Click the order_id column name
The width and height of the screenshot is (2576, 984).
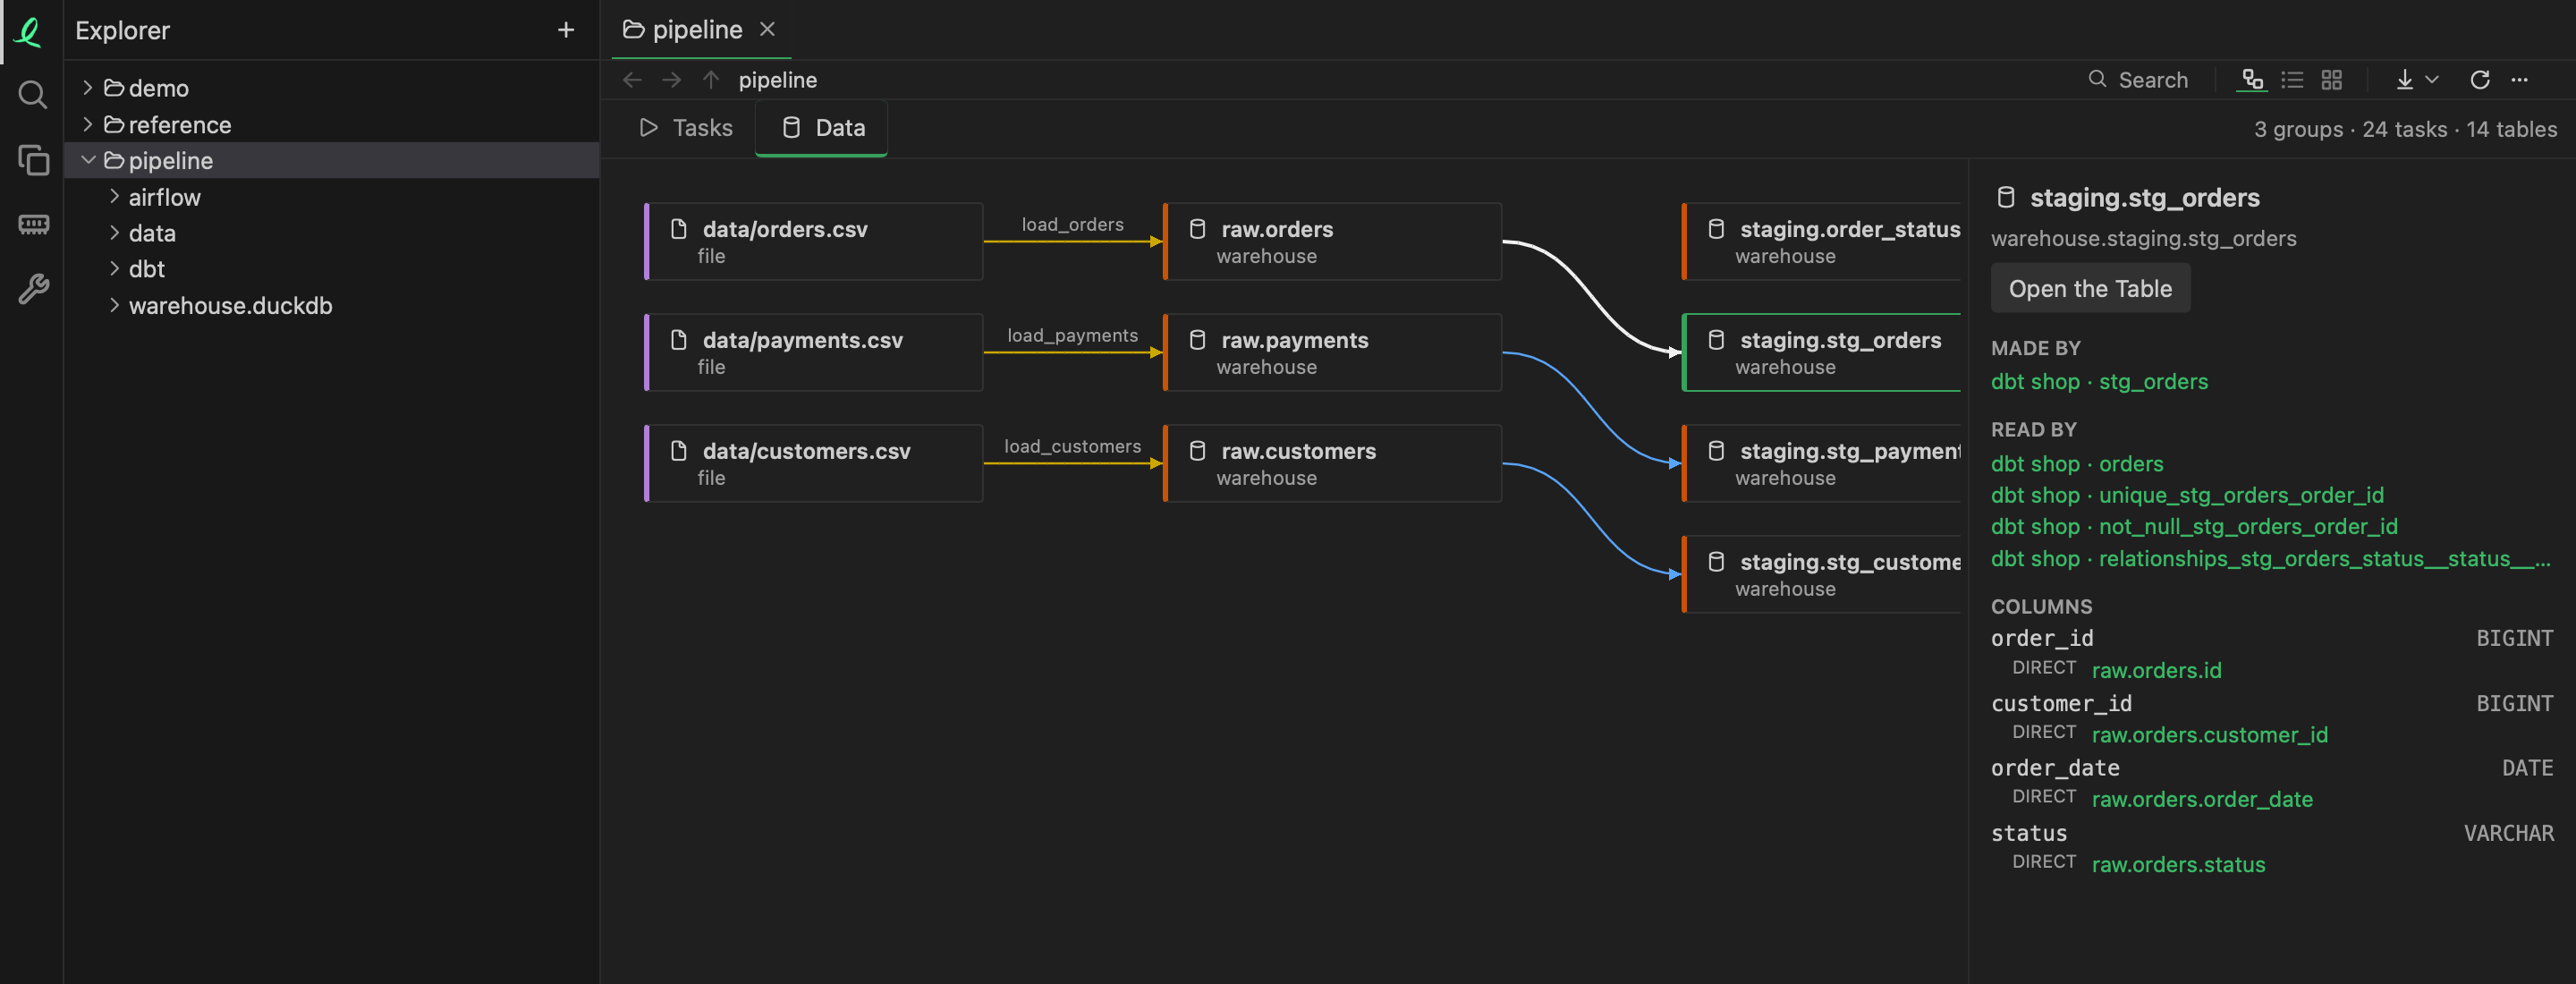click(x=2042, y=638)
